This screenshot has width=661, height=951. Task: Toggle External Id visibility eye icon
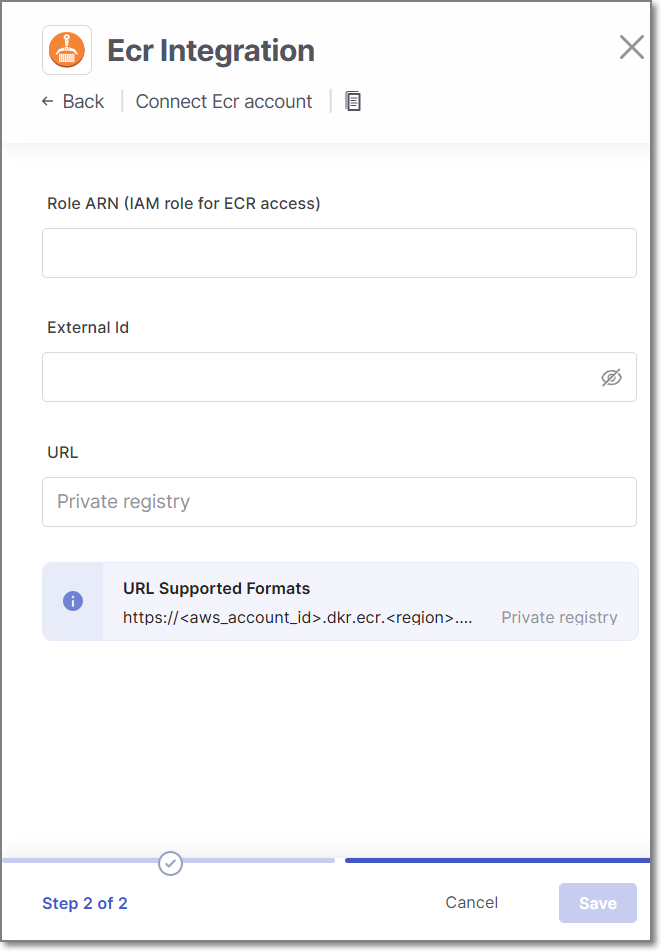click(611, 377)
